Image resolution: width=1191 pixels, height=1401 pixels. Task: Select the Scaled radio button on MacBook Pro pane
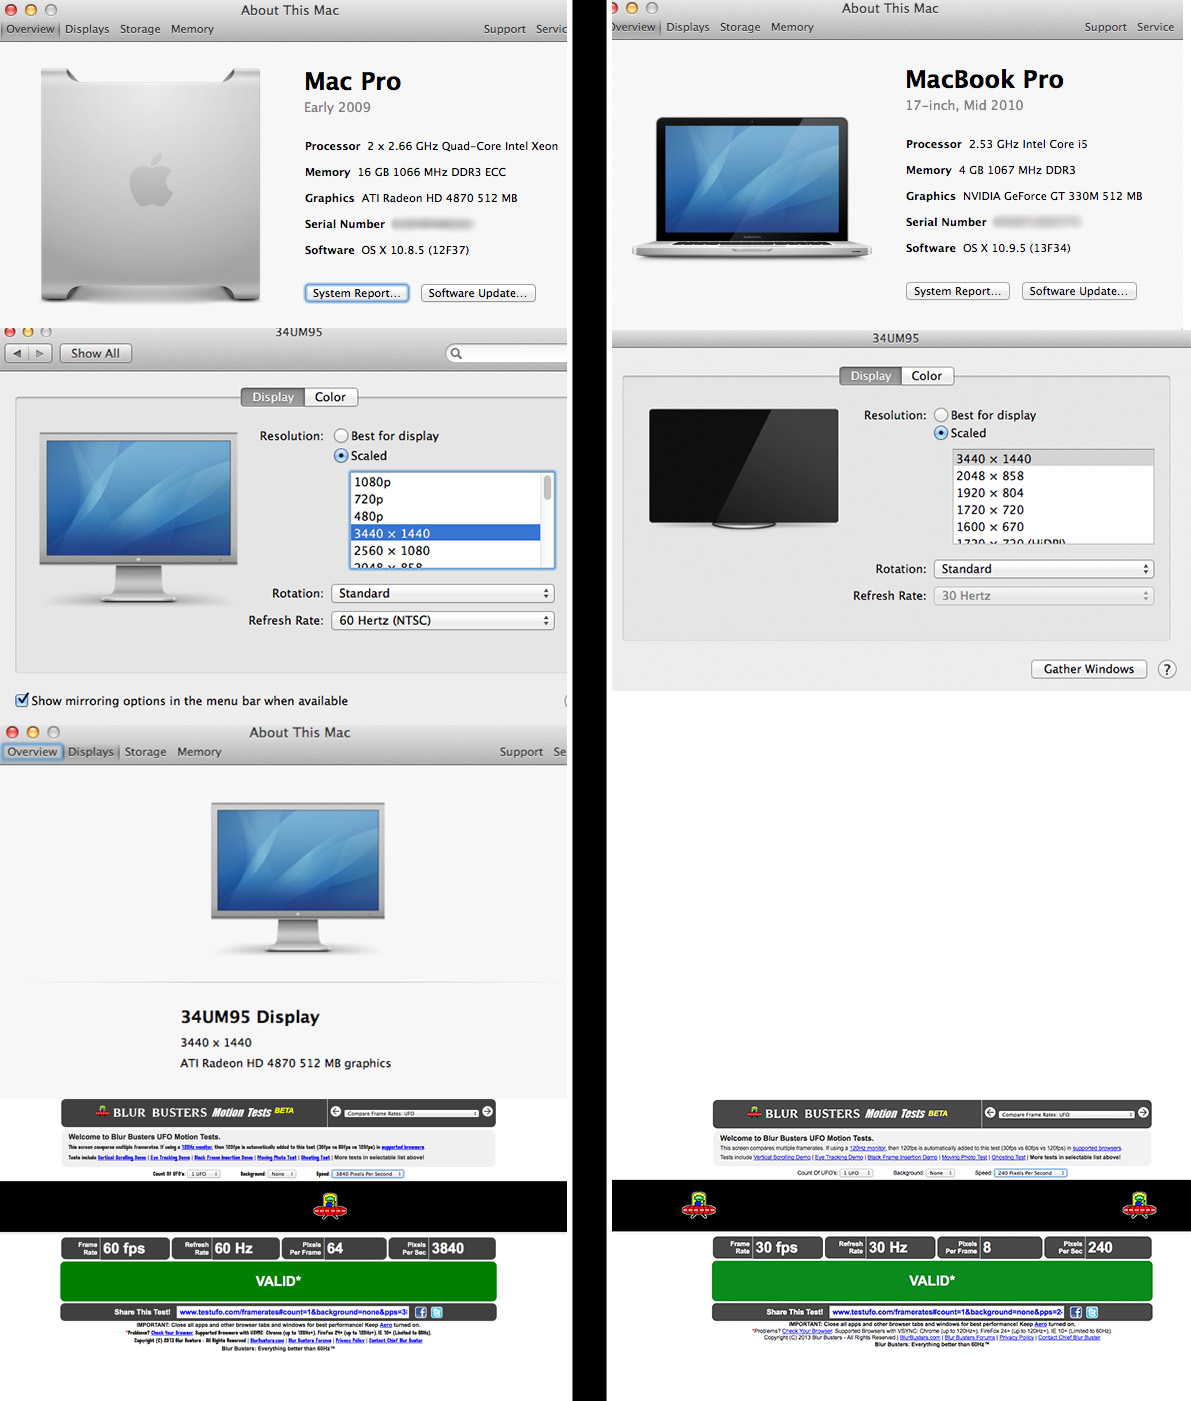[x=941, y=432]
